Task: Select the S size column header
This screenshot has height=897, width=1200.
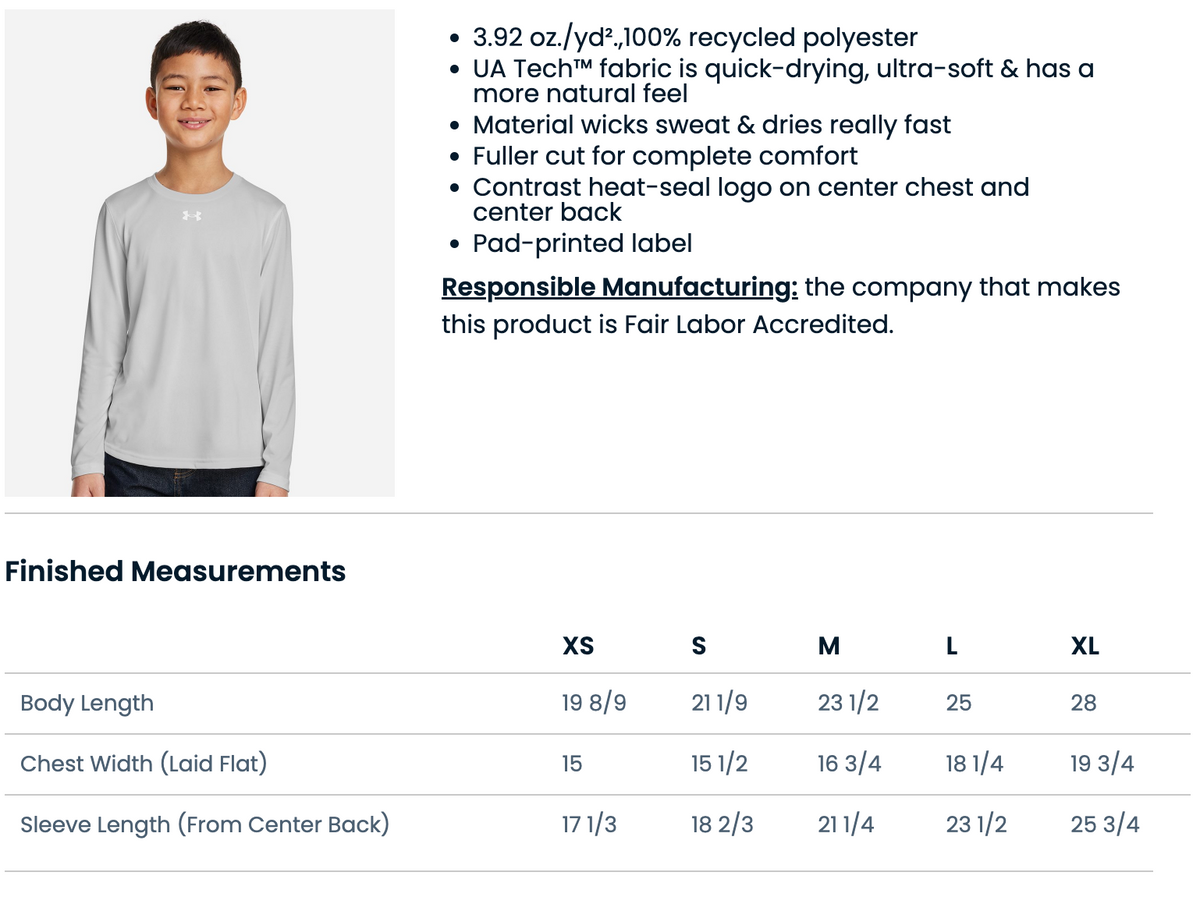Action: pyautogui.click(x=699, y=646)
